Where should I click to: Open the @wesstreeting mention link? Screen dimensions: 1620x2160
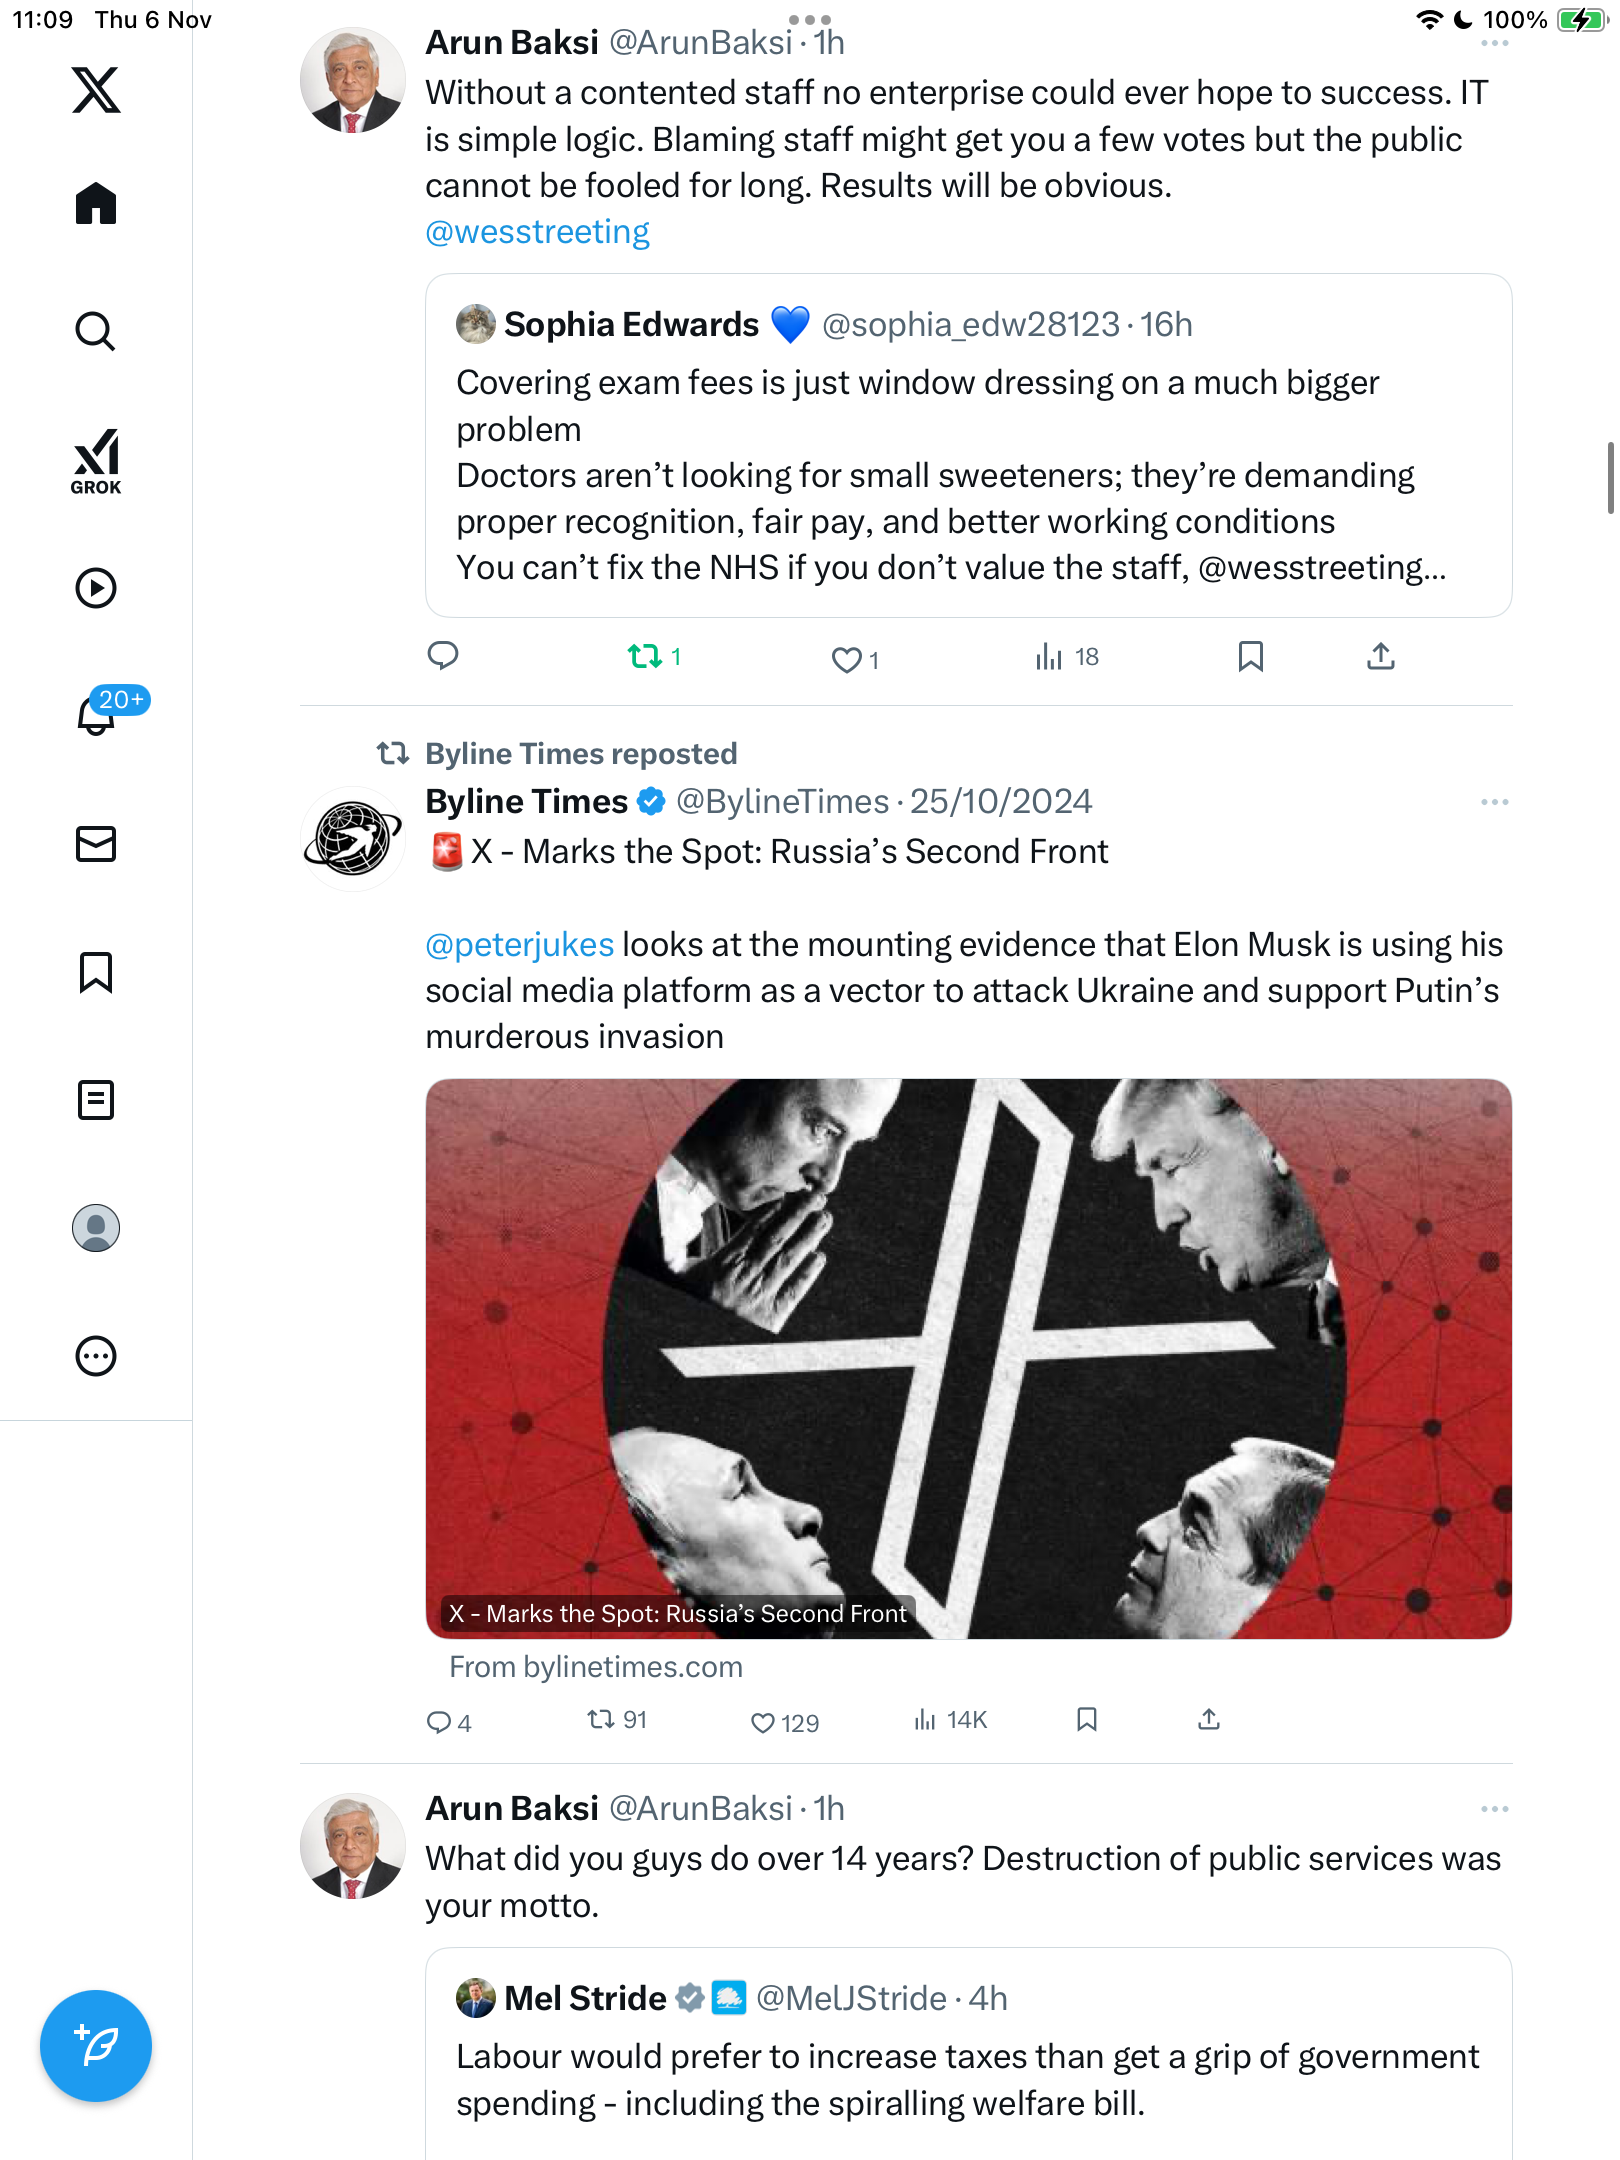(x=537, y=232)
